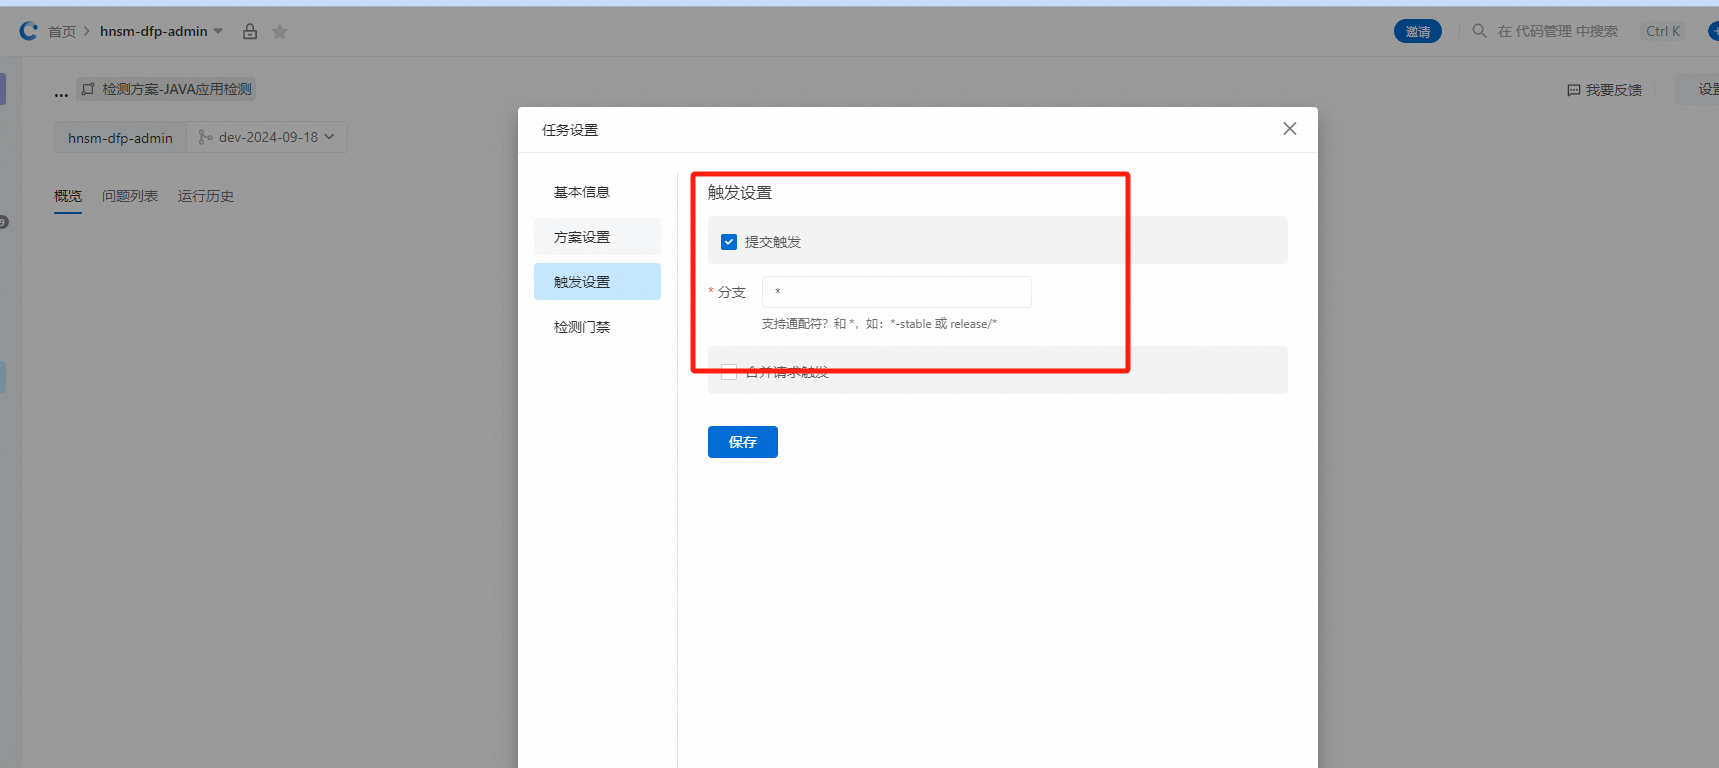
Task: Click the 分支 branch input field
Action: point(896,292)
